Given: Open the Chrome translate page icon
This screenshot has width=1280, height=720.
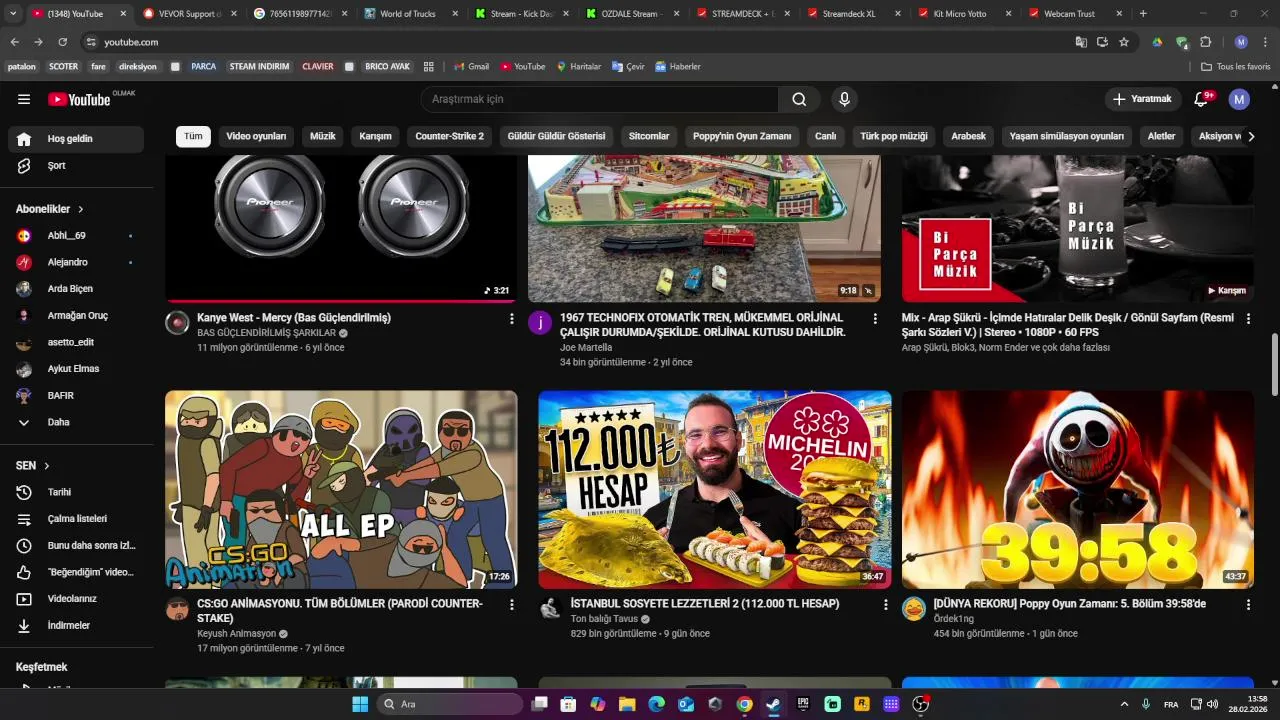Looking at the screenshot, I should click(1081, 42).
